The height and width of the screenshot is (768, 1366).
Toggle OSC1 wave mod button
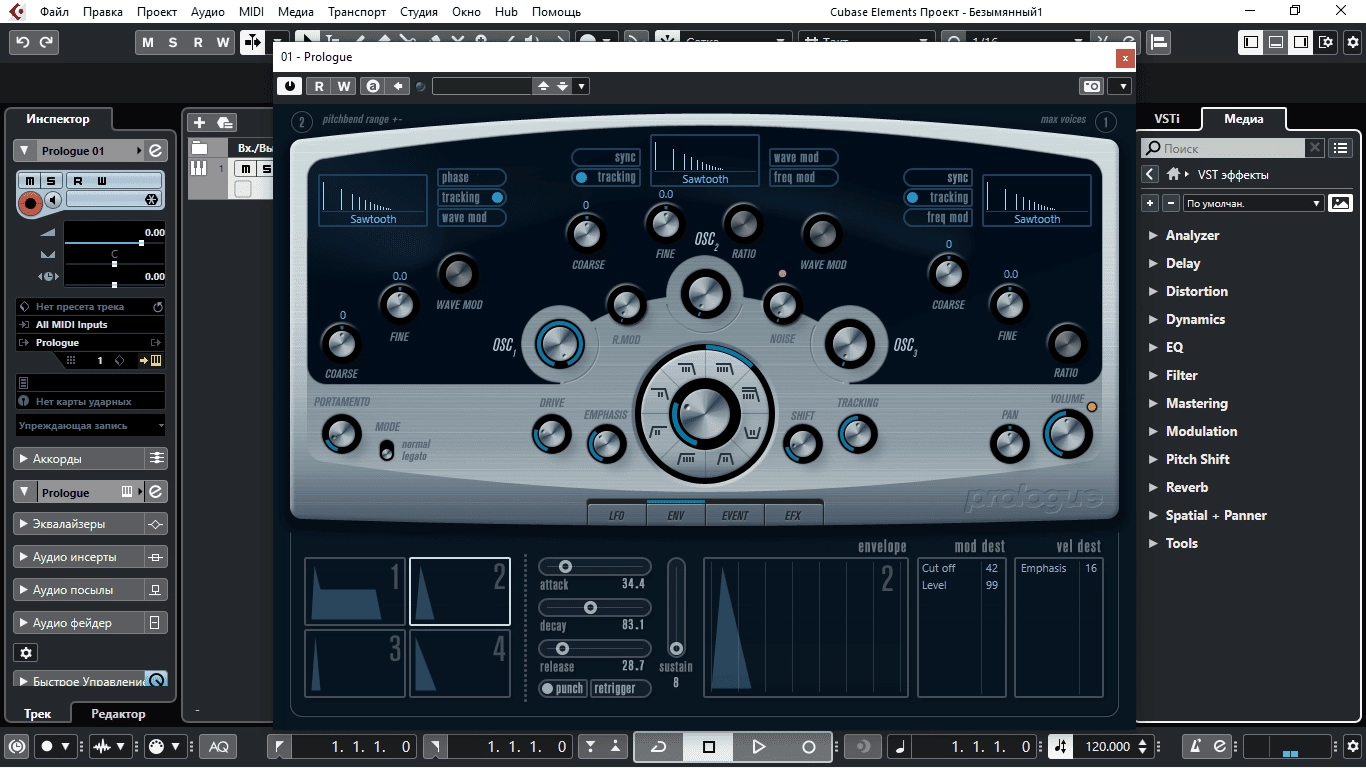[471, 218]
